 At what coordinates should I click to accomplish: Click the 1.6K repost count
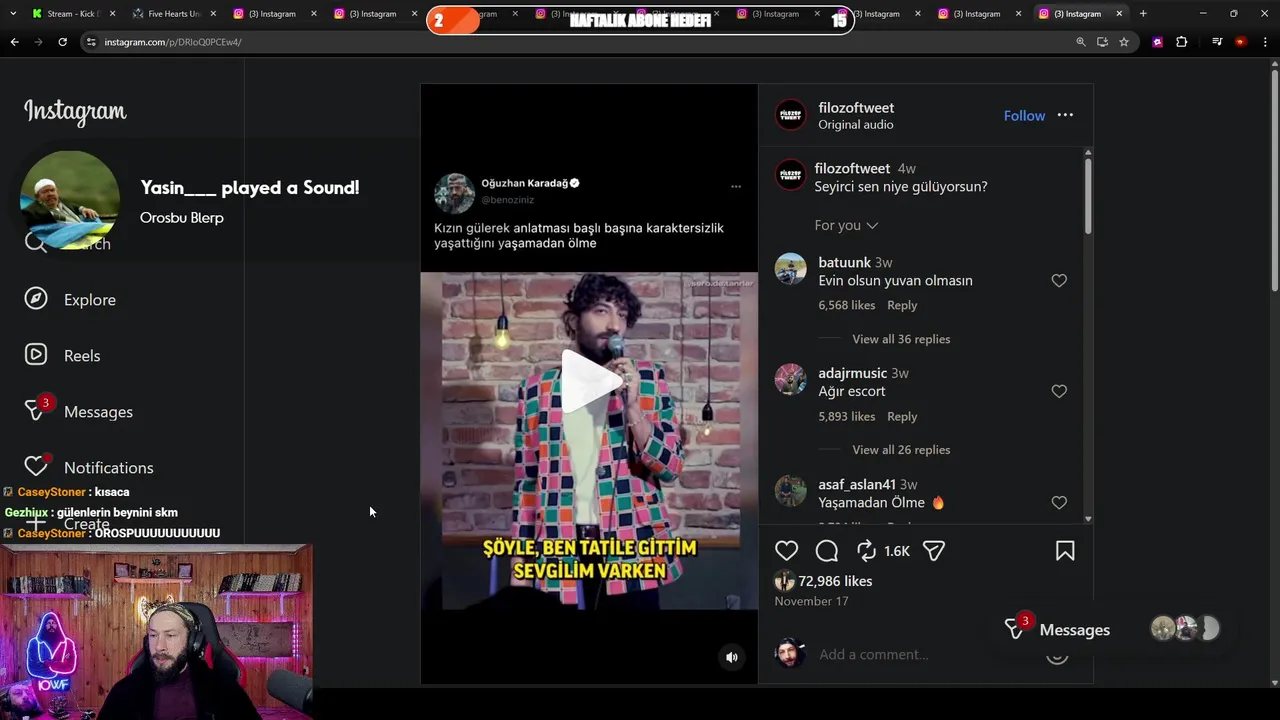[897, 551]
